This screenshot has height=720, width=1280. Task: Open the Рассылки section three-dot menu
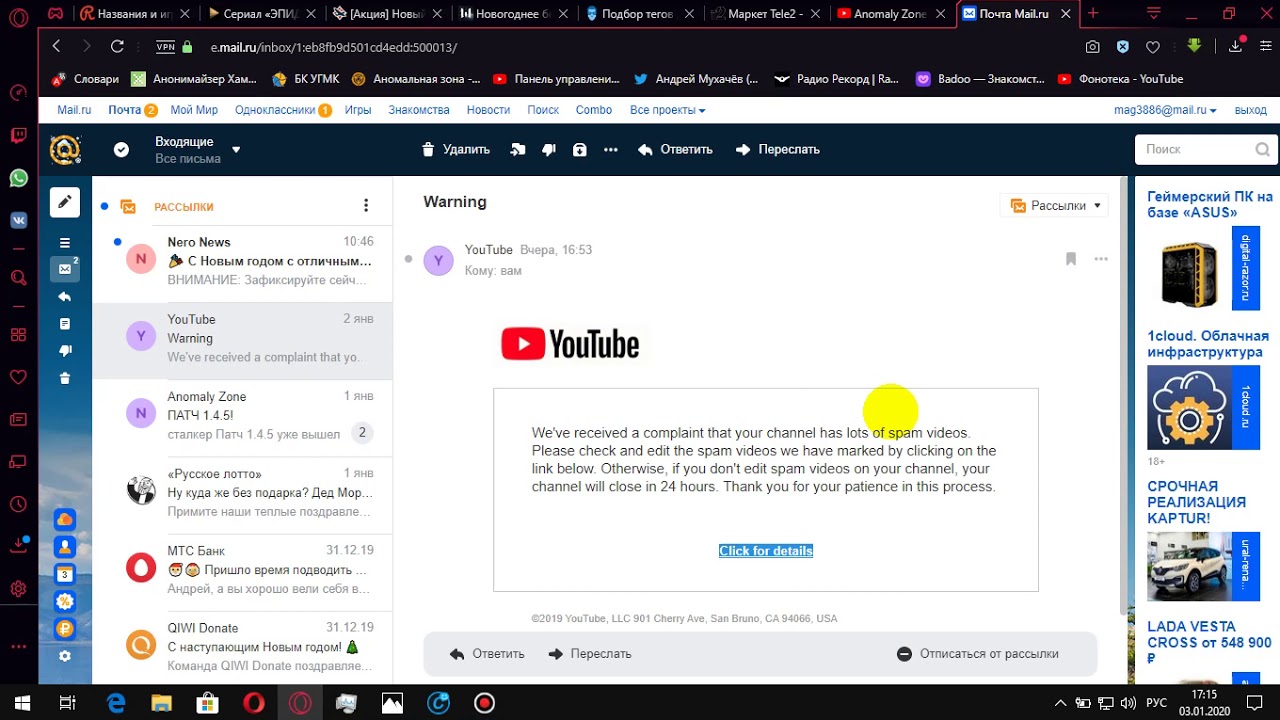tap(366, 206)
